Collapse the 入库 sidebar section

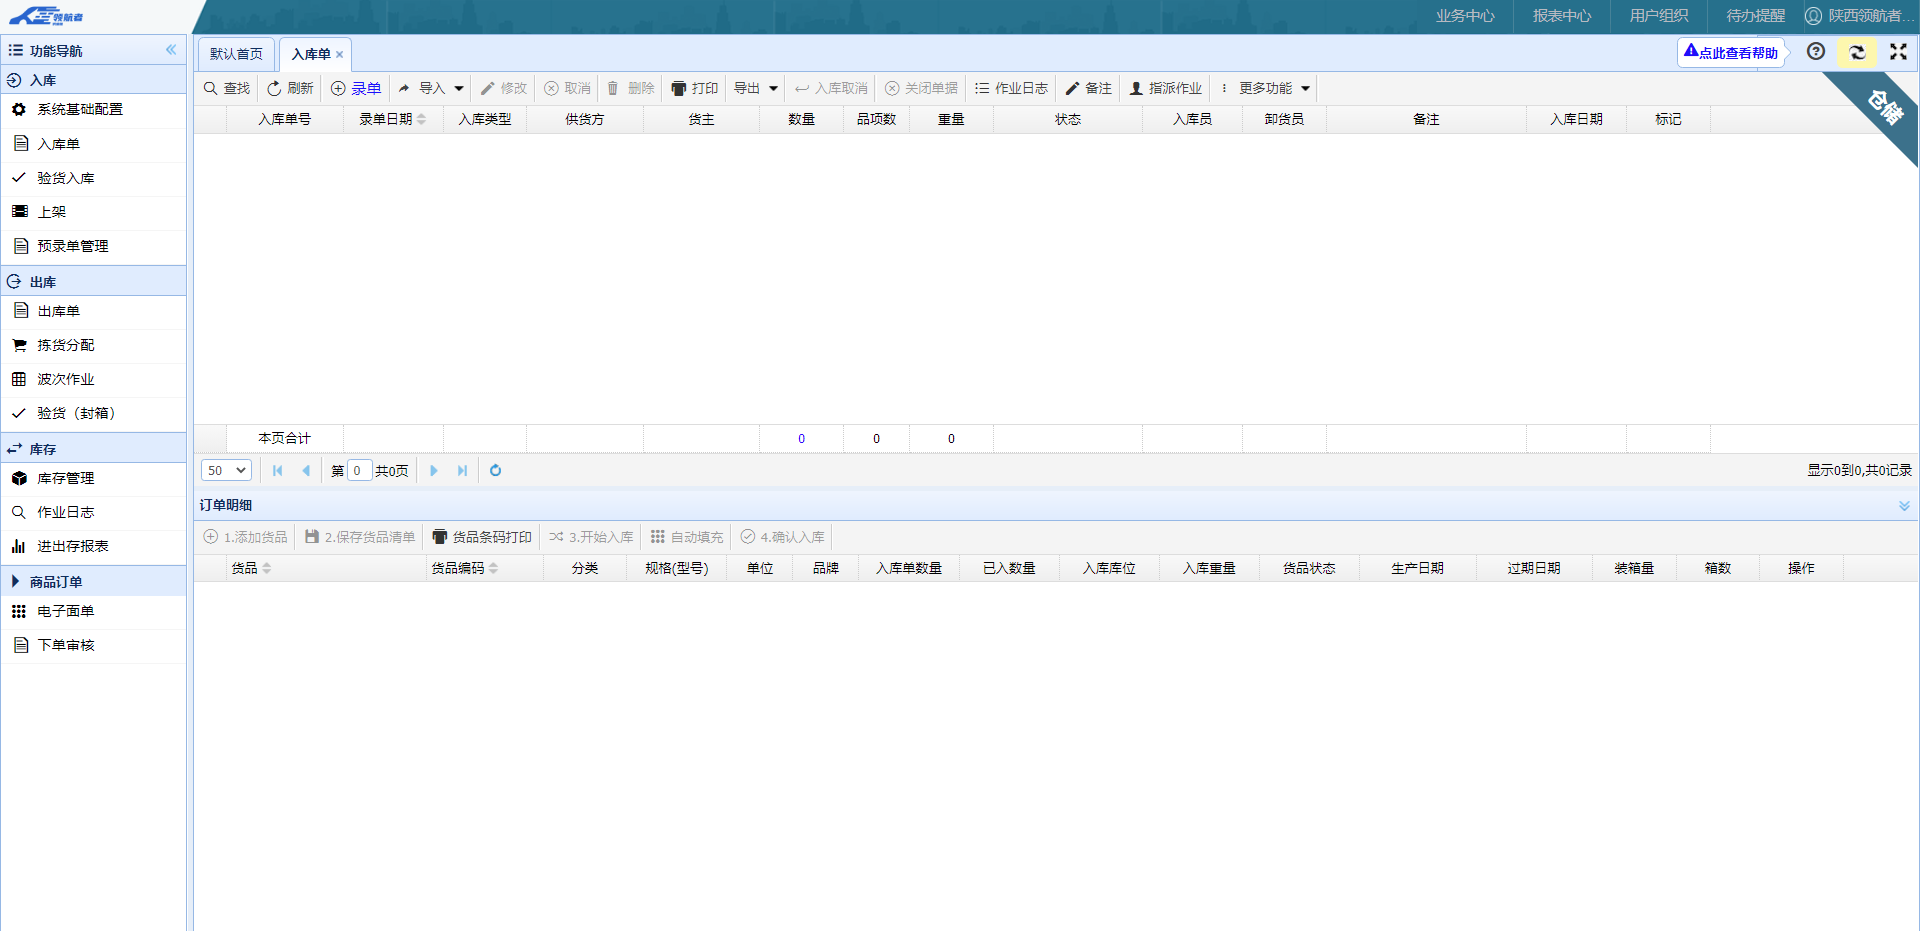tap(93, 80)
